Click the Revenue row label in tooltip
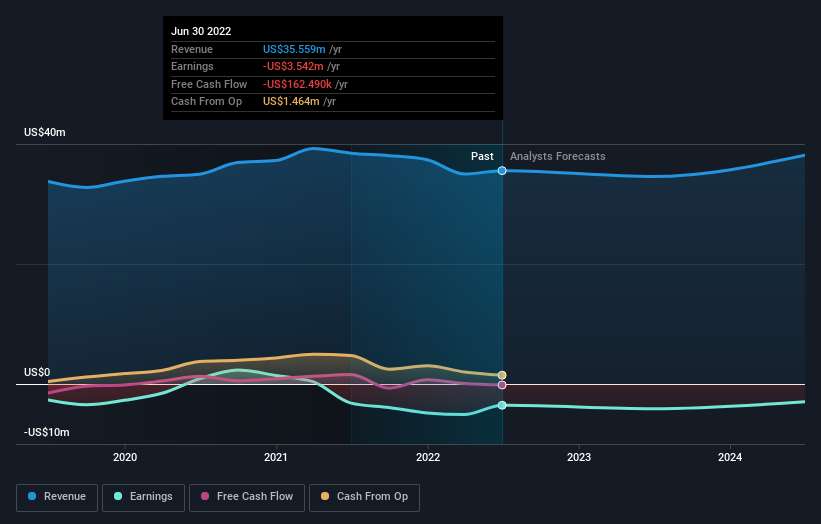This screenshot has height=524, width=821. (192, 49)
